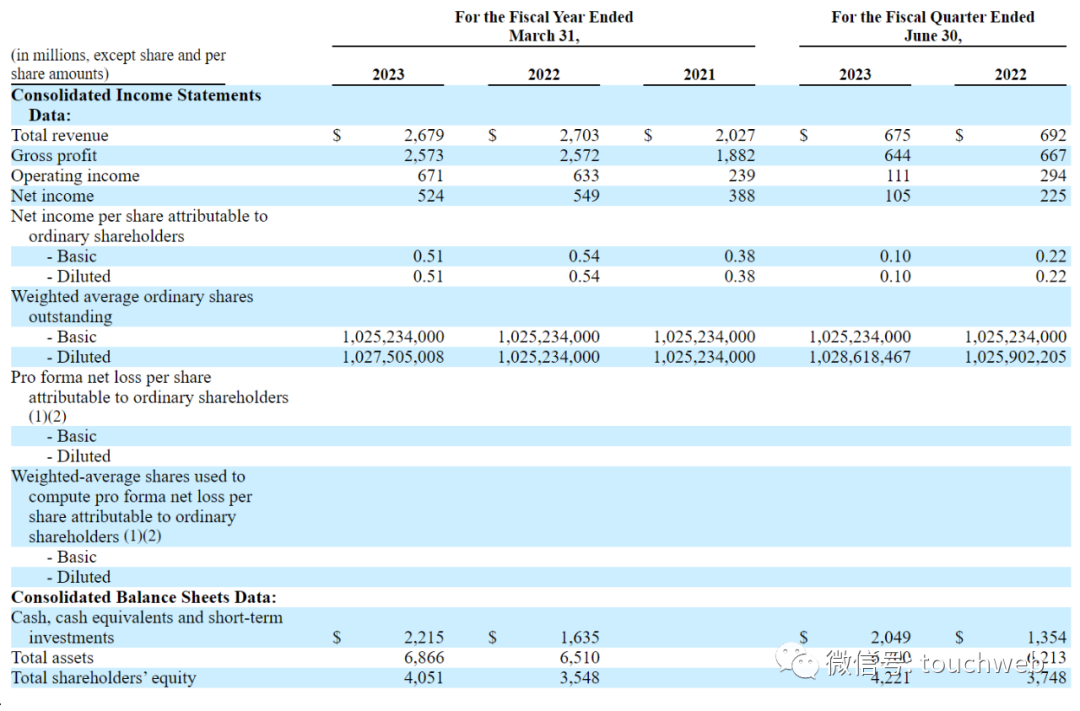1080x711 pixels.
Task: Click the June quarter 2023 column header
Action: [x=855, y=74]
